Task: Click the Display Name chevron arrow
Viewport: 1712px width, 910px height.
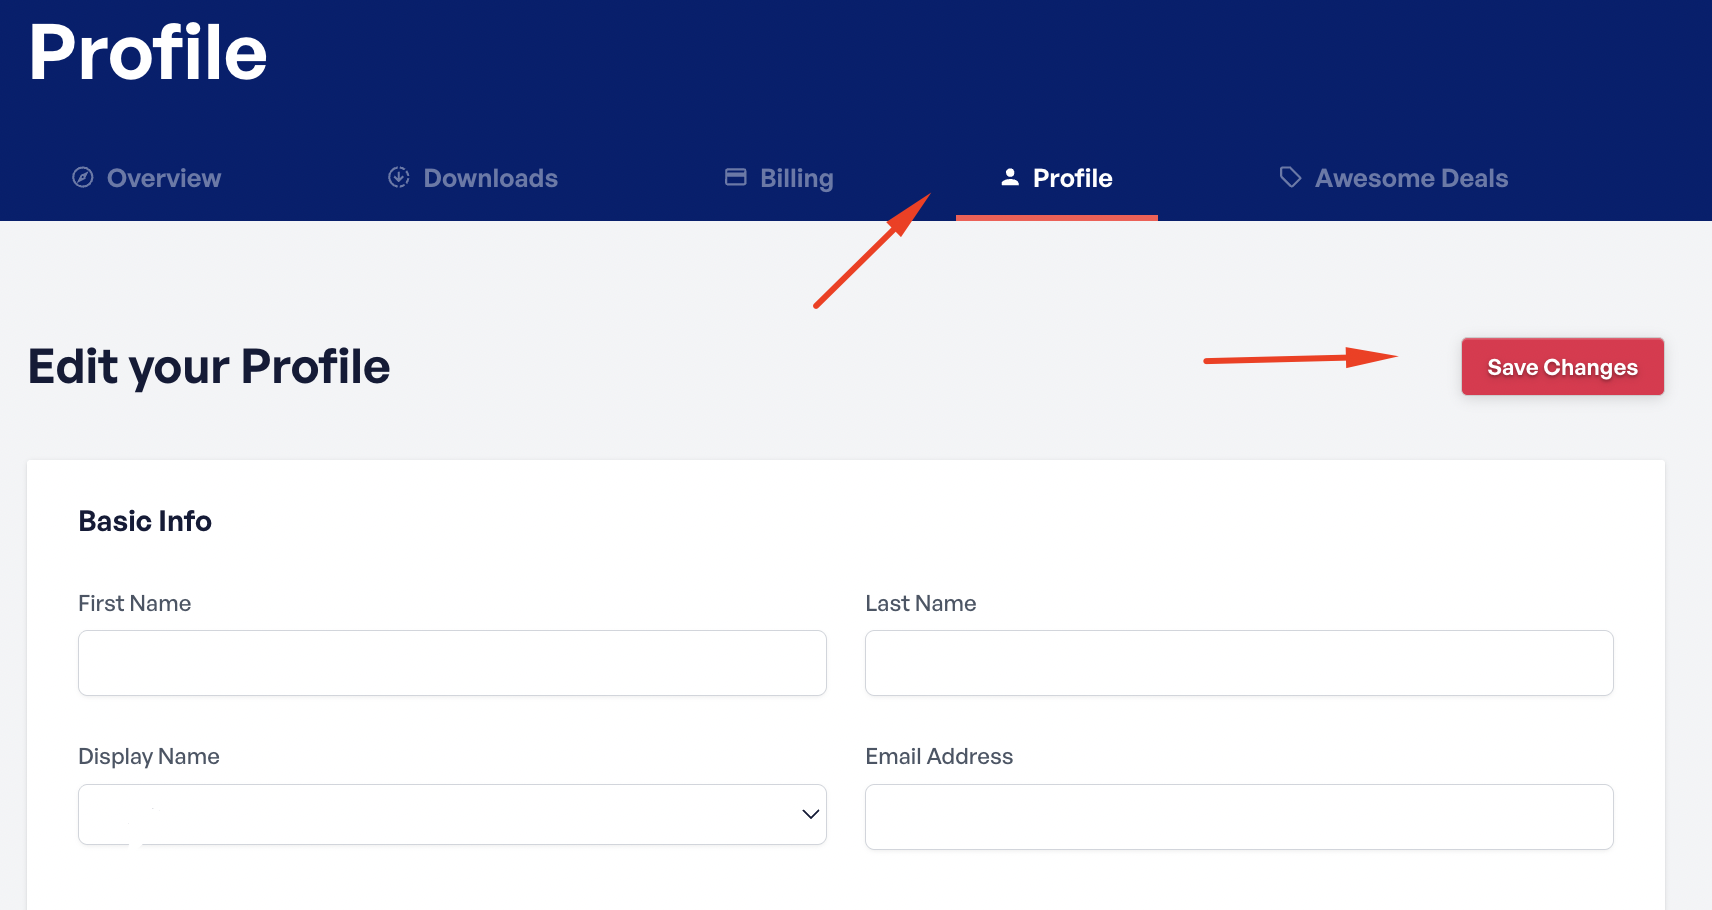Action: click(810, 815)
